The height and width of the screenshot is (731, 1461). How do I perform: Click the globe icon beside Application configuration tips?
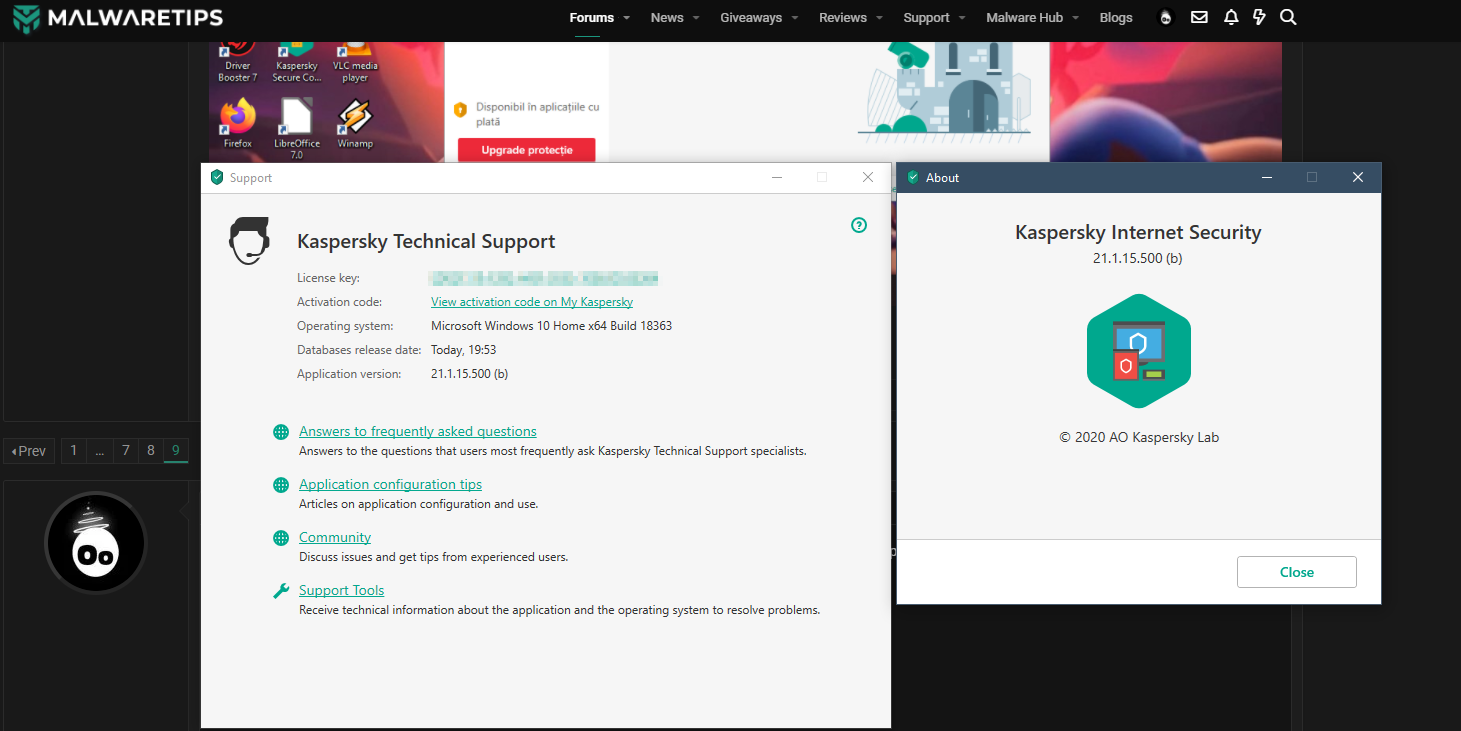point(281,485)
